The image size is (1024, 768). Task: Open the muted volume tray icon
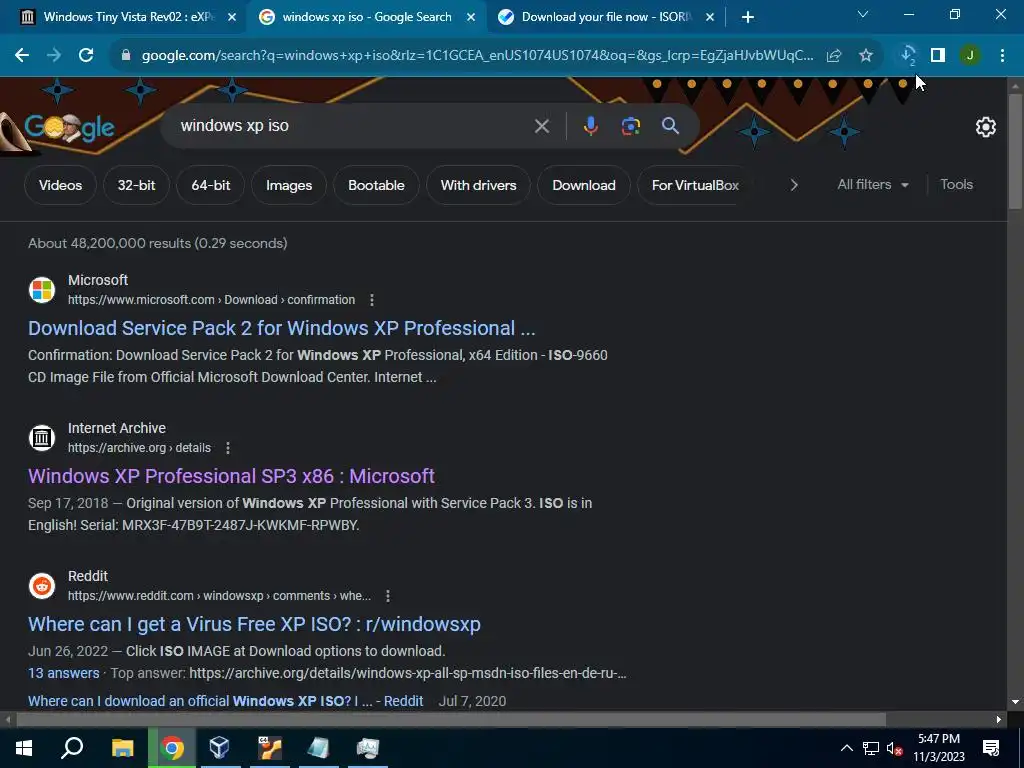[894, 748]
